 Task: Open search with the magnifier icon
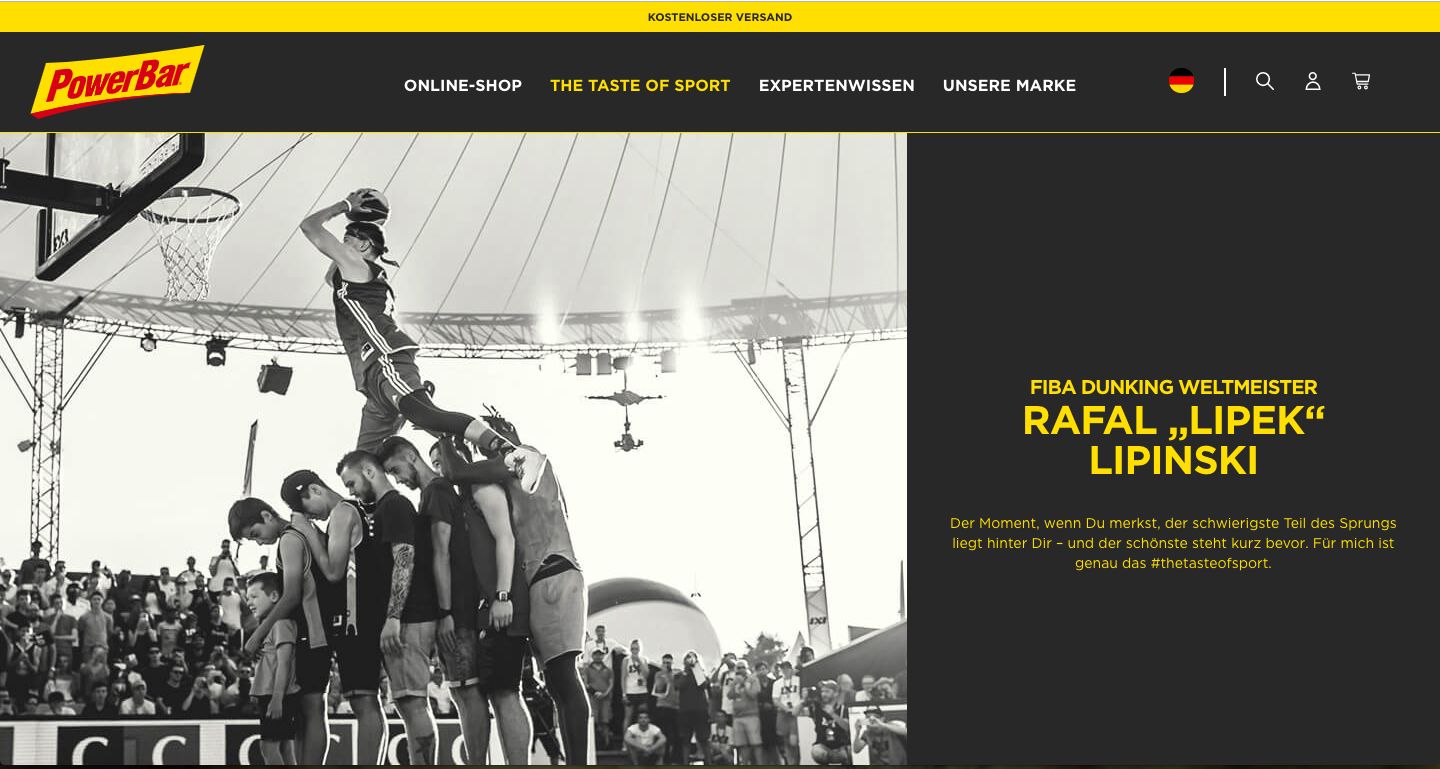click(1265, 81)
